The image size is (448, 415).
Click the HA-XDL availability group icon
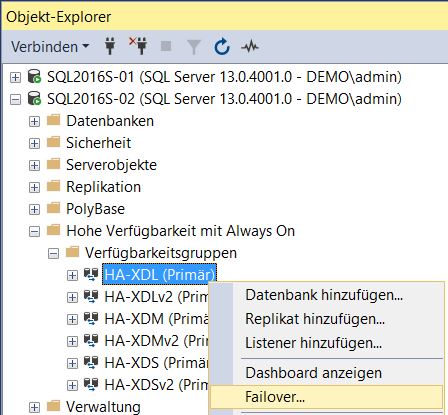(x=91, y=274)
